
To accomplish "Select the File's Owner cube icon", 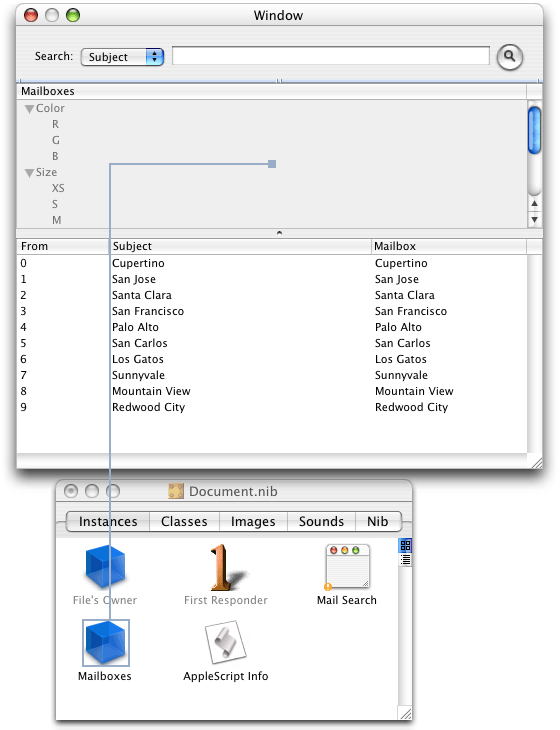I will [105, 566].
